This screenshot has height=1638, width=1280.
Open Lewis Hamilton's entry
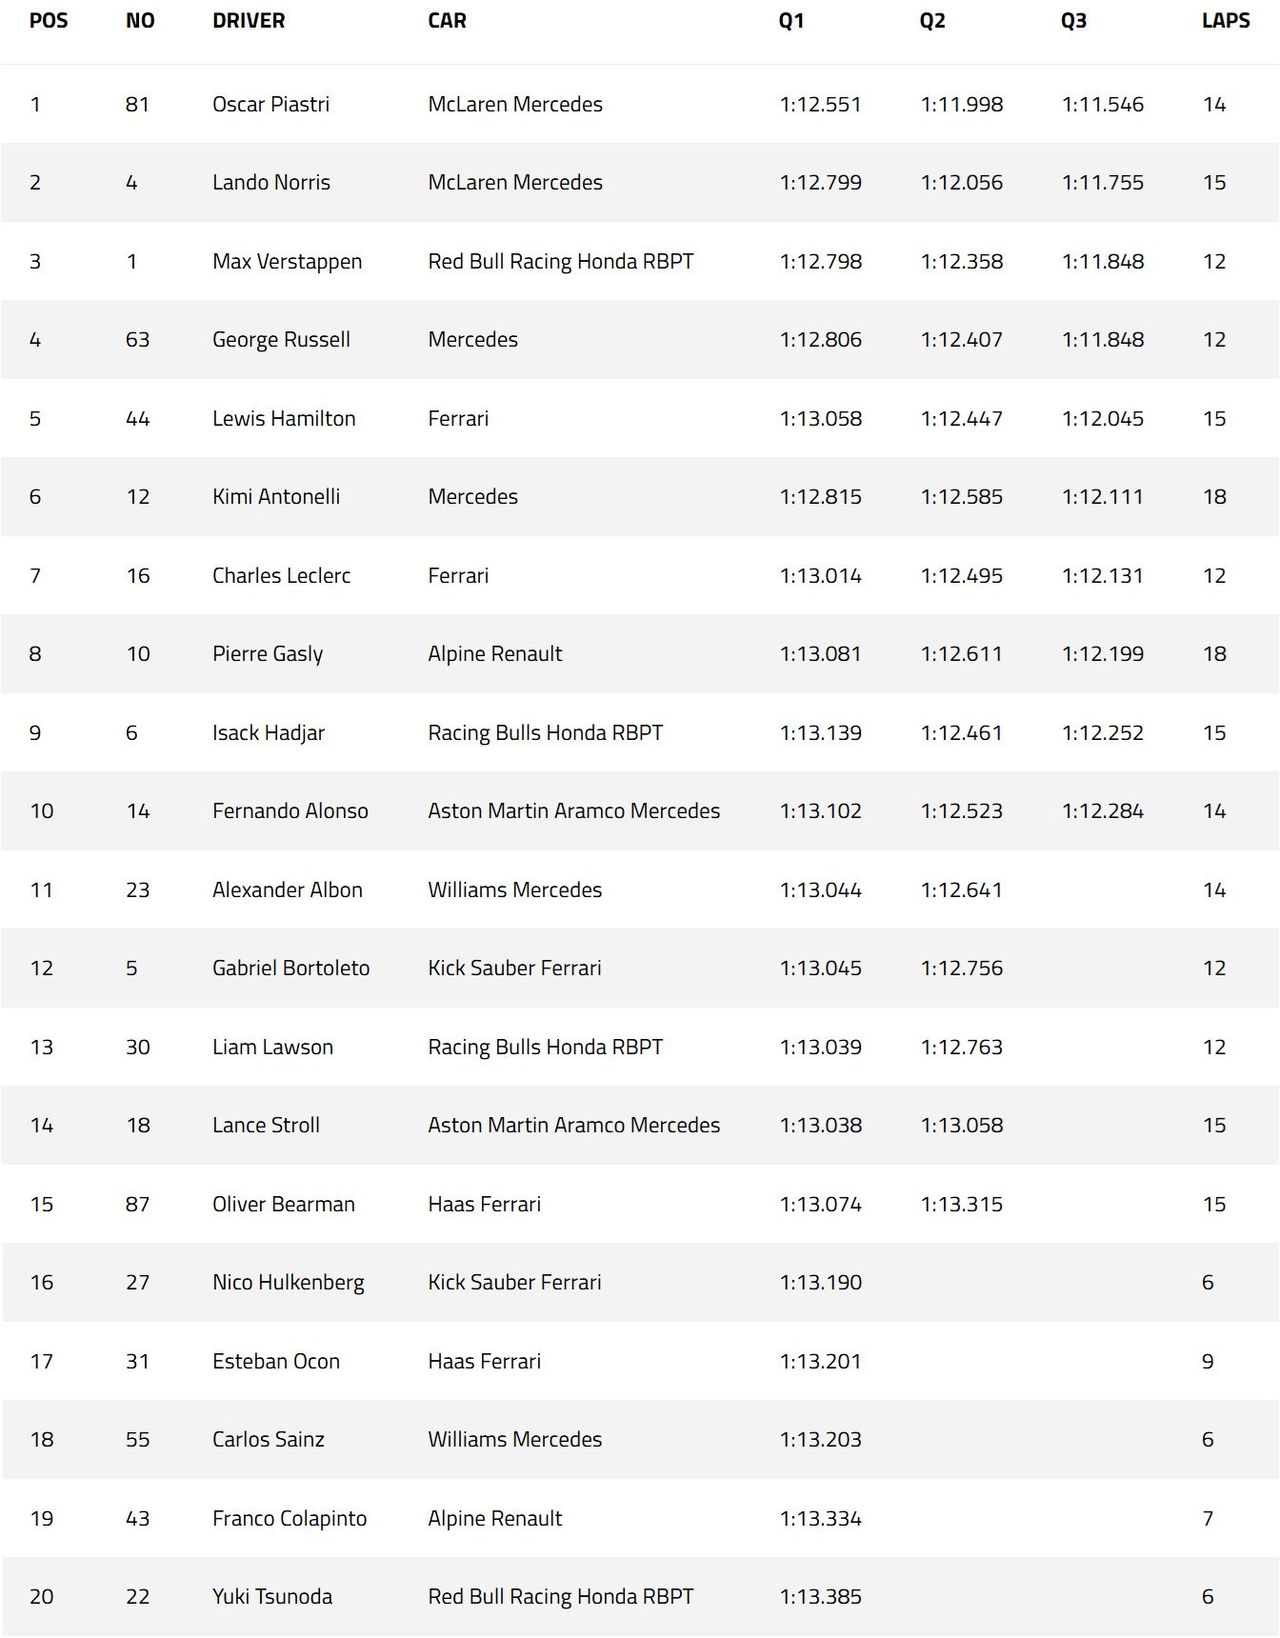pos(284,418)
